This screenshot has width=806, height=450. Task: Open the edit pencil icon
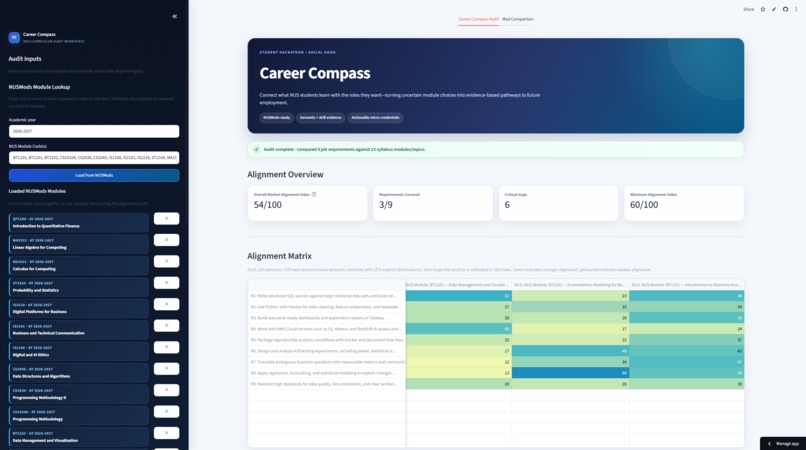click(774, 9)
